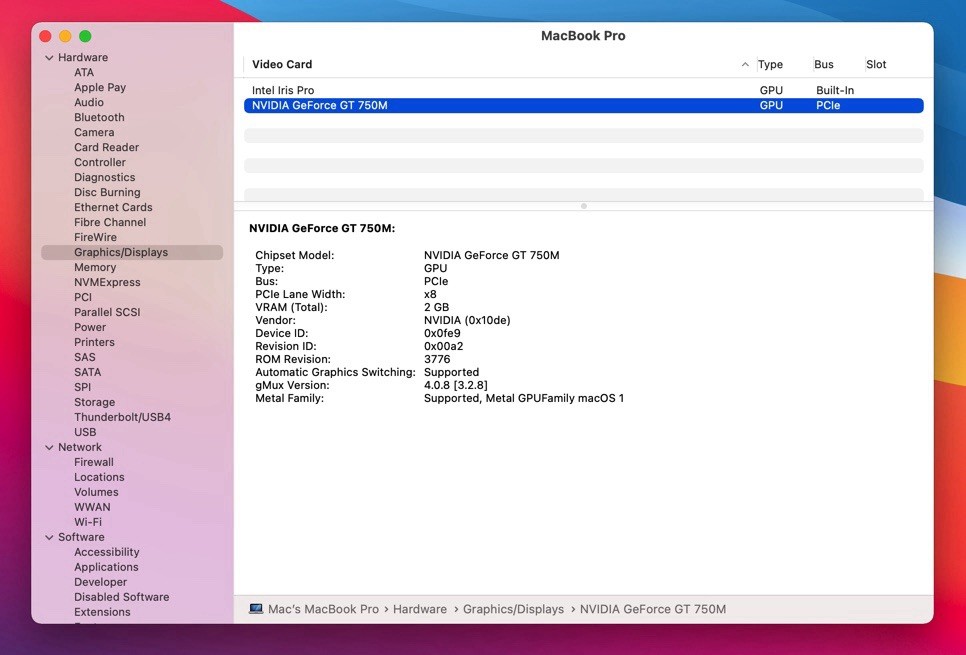Show Camera hardware info
966x655 pixels.
[x=94, y=132]
